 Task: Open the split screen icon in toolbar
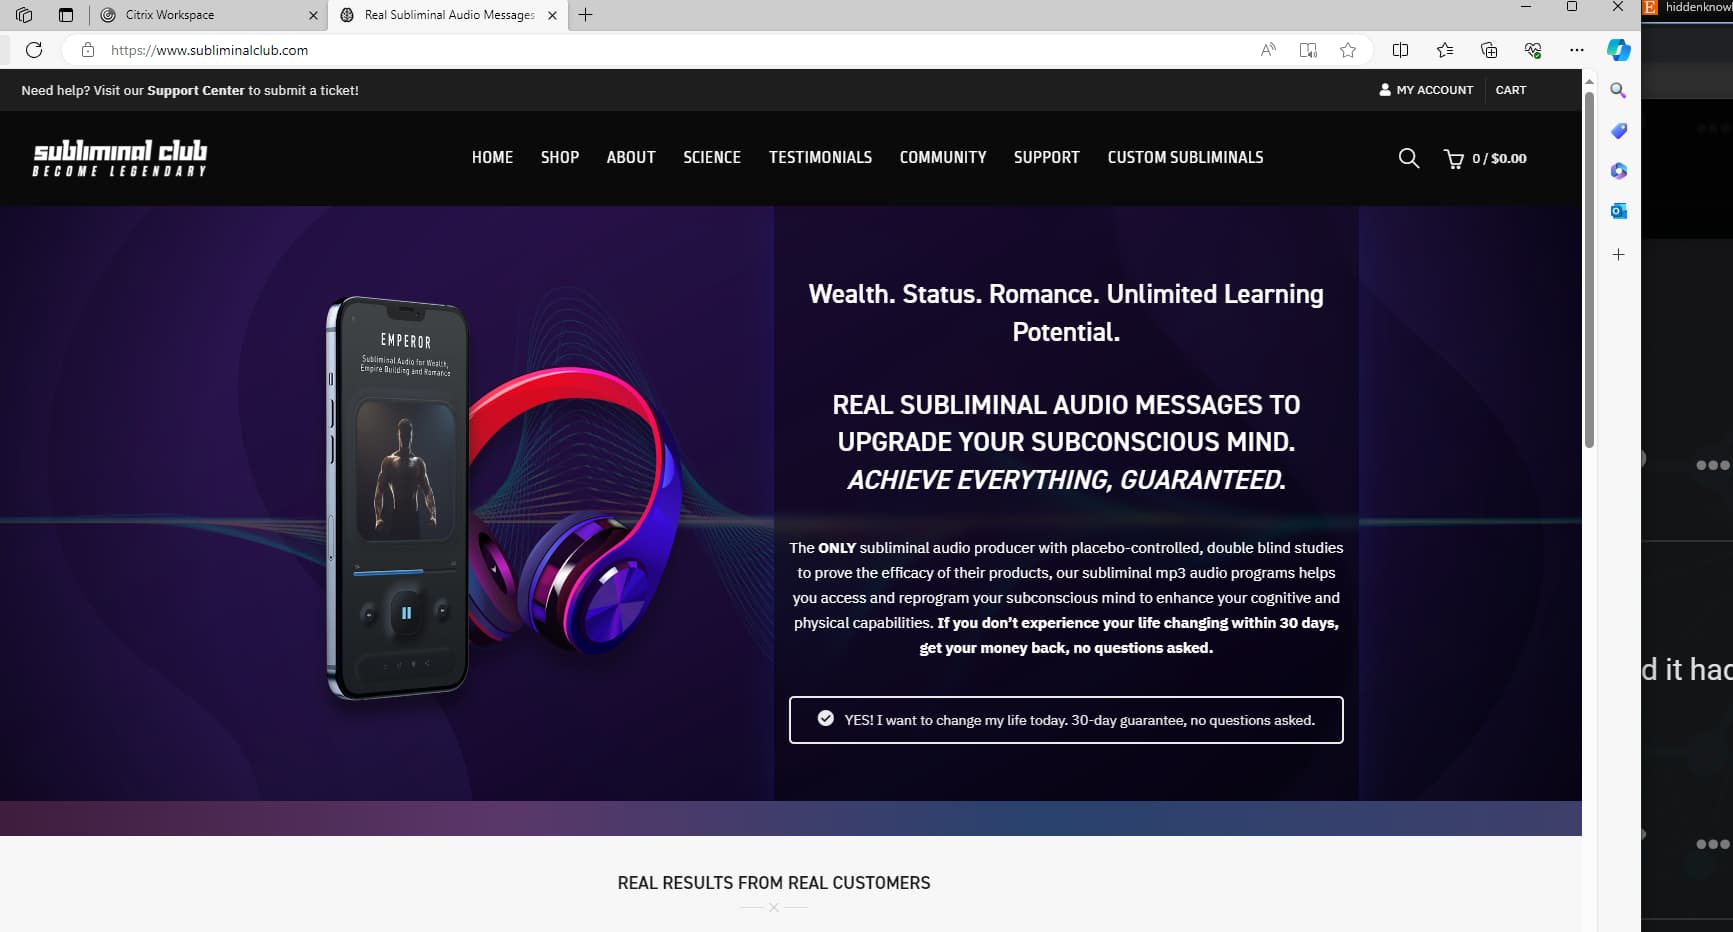pos(1400,50)
